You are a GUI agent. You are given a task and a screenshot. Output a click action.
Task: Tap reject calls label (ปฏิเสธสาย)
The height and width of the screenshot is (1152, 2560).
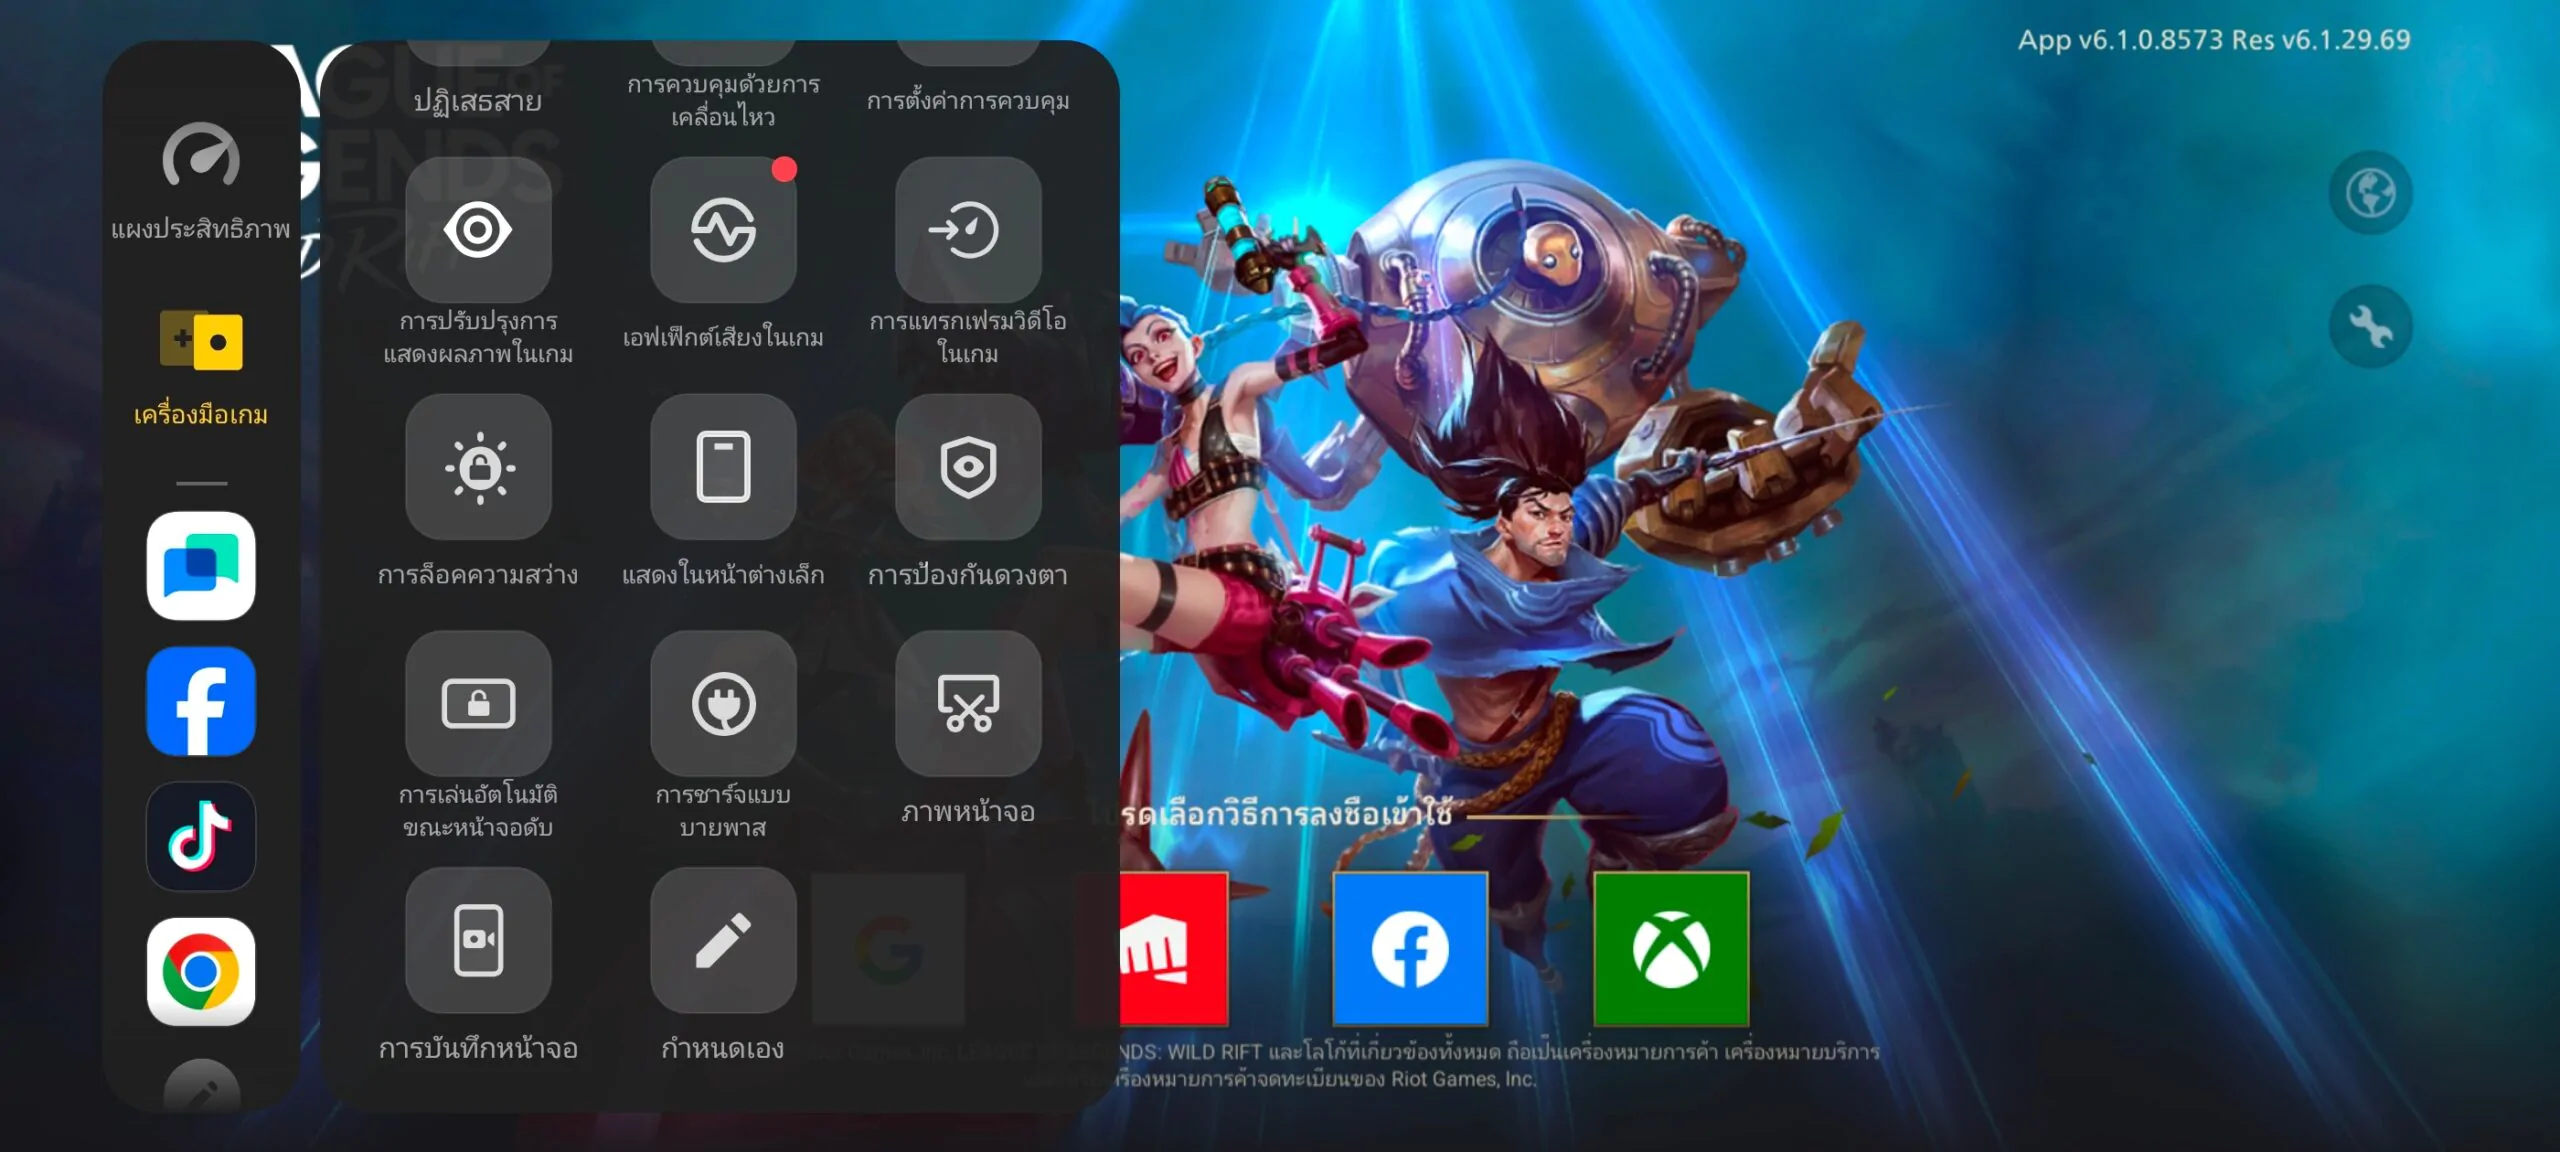478,101
